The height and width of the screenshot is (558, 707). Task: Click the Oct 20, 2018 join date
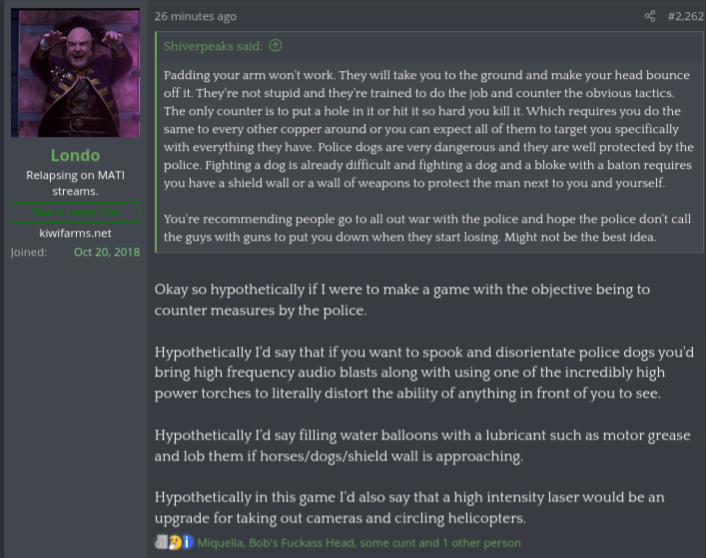(107, 252)
